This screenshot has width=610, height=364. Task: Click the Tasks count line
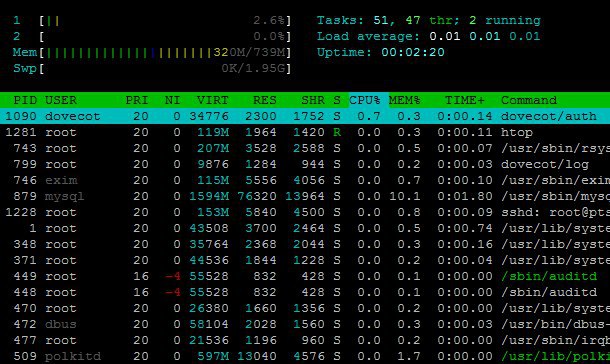point(429,20)
